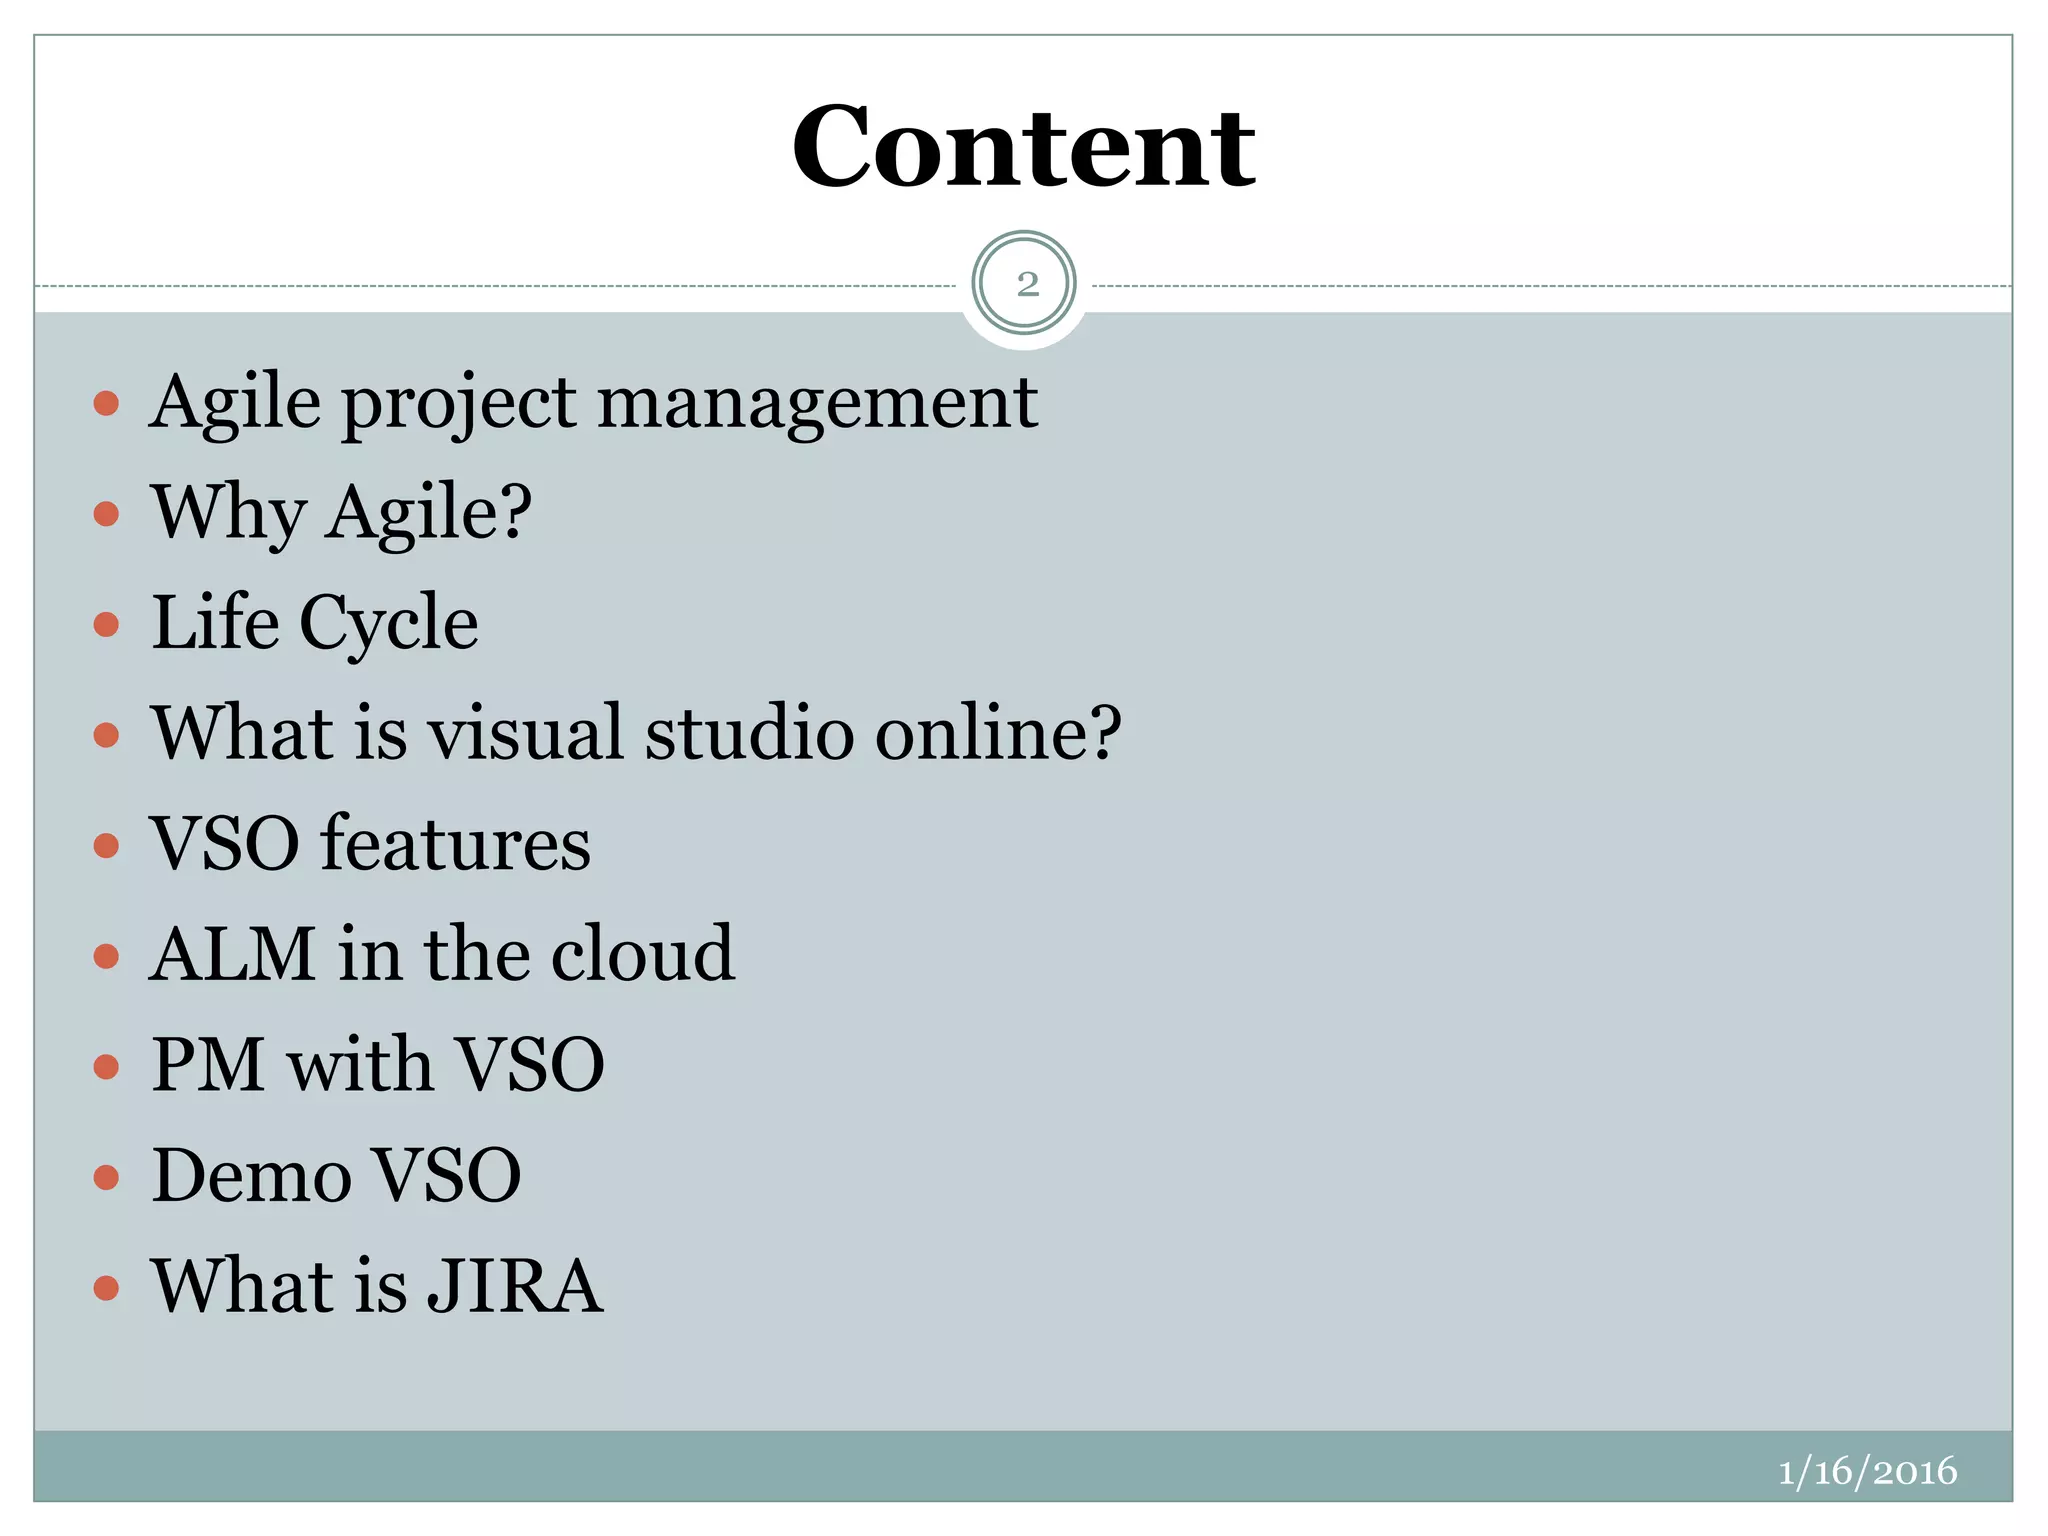Click the orange bullet beside Life Cycle
This screenshot has width=2048, height=1536.
tap(106, 625)
